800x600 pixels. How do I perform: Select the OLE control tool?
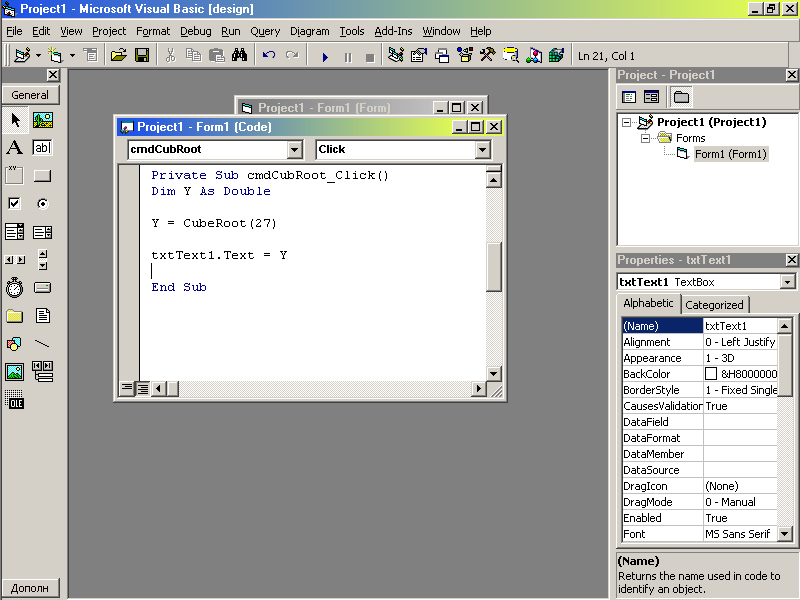click(x=15, y=399)
